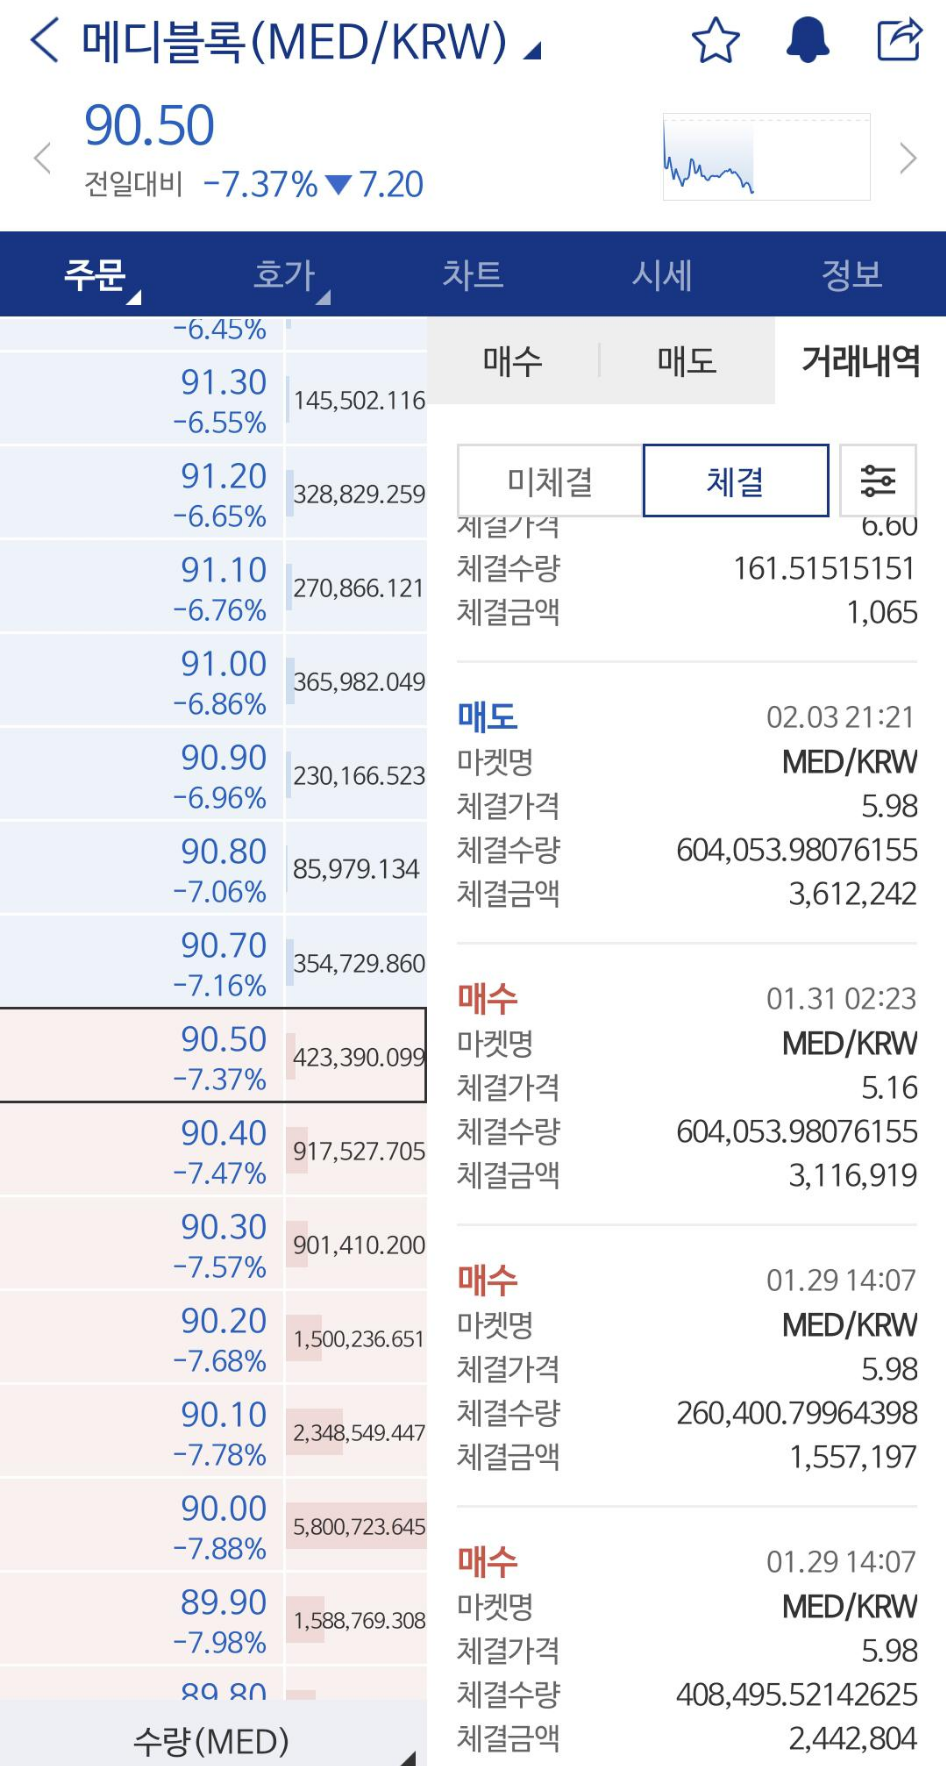Screen dimensions: 946x1766
Task: Go to next coin with right chevron
Action: 908,158
